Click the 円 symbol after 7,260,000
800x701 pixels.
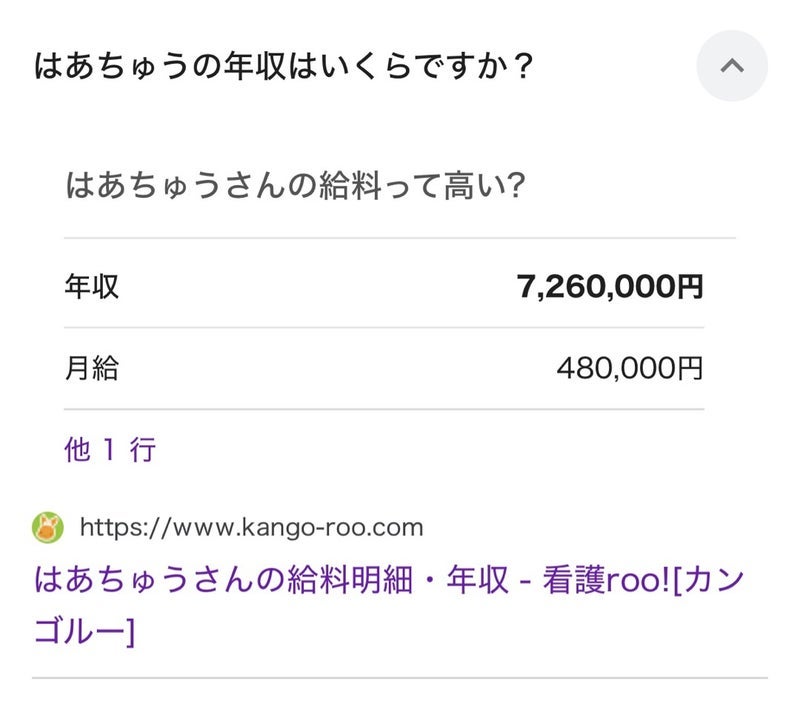click(691, 288)
